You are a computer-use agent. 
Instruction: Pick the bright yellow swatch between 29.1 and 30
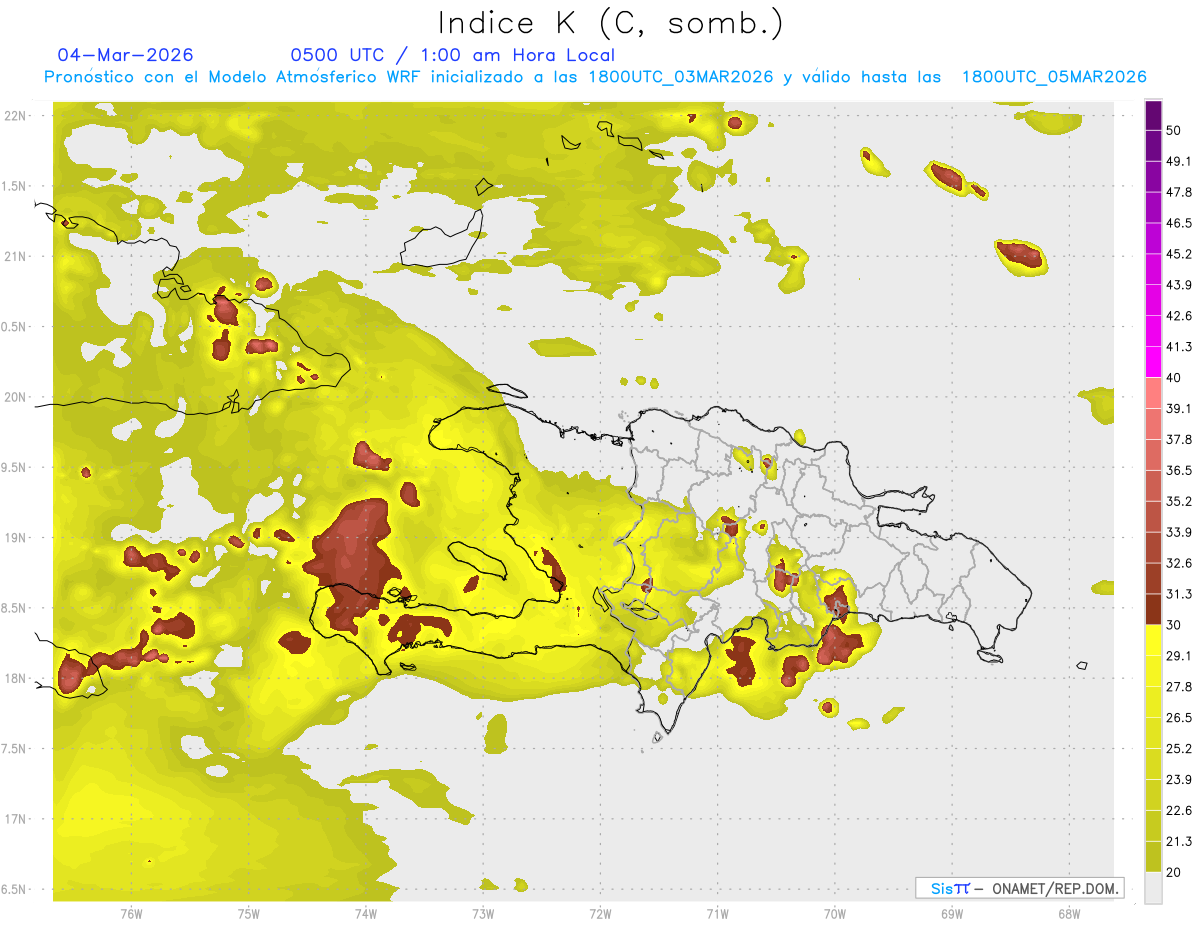1153,640
